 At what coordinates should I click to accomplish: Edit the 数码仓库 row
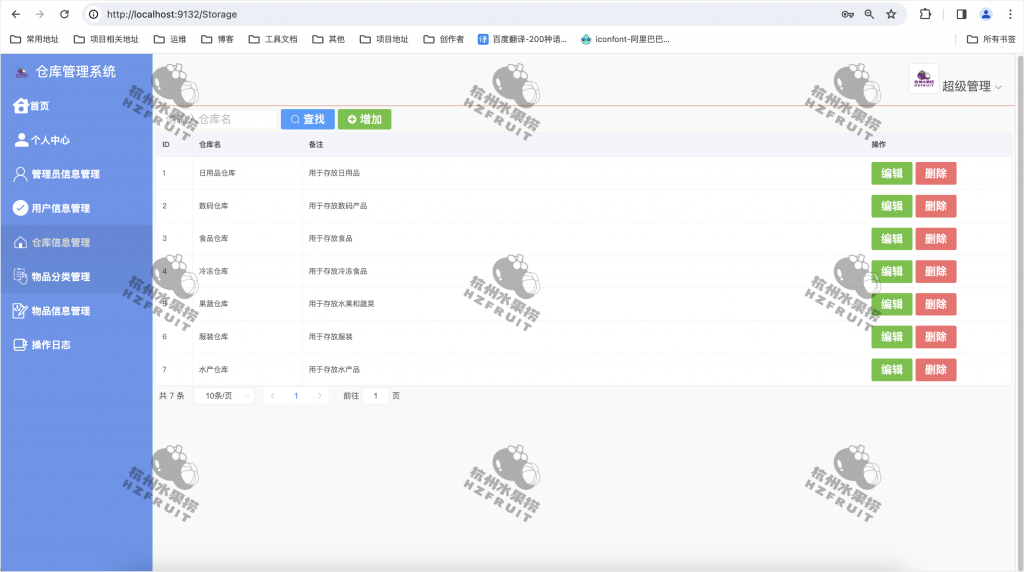891,206
